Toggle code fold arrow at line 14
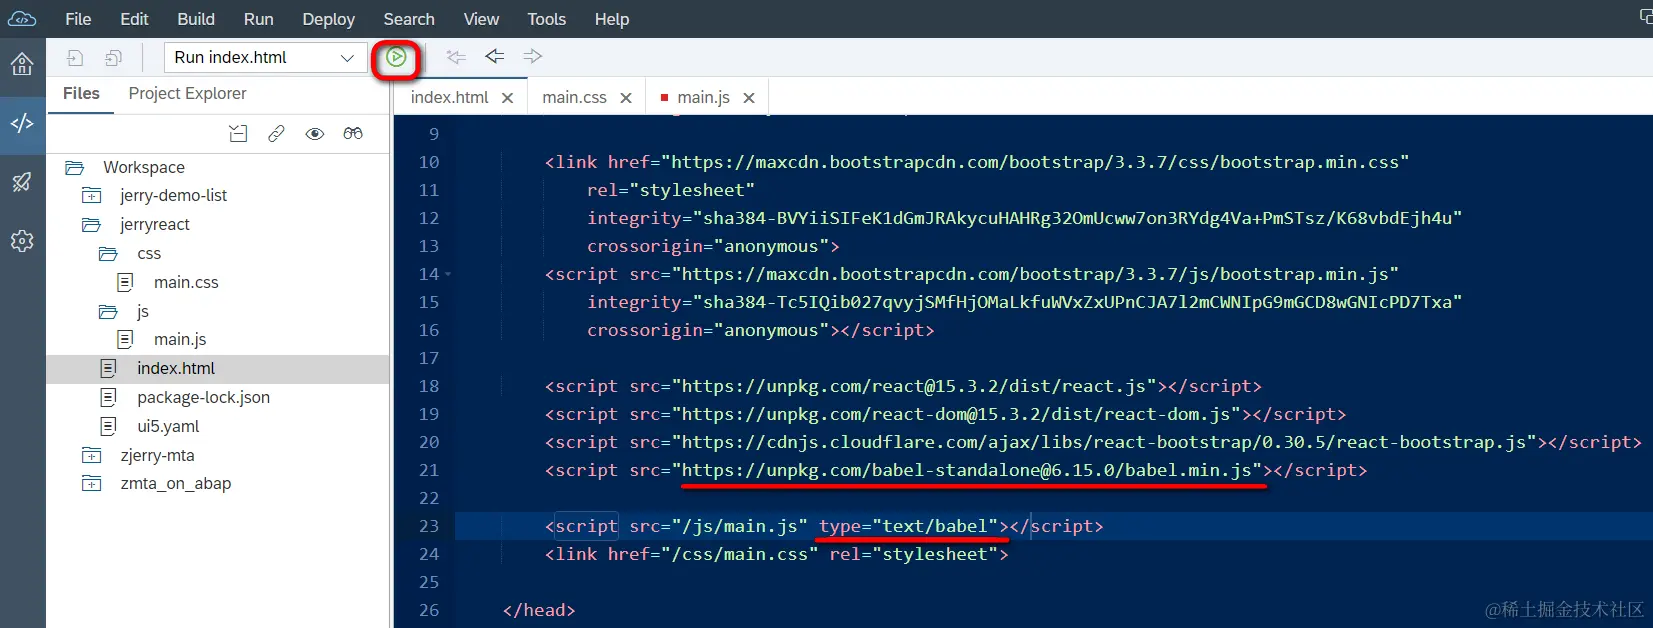This screenshot has width=1653, height=628. coord(448,274)
